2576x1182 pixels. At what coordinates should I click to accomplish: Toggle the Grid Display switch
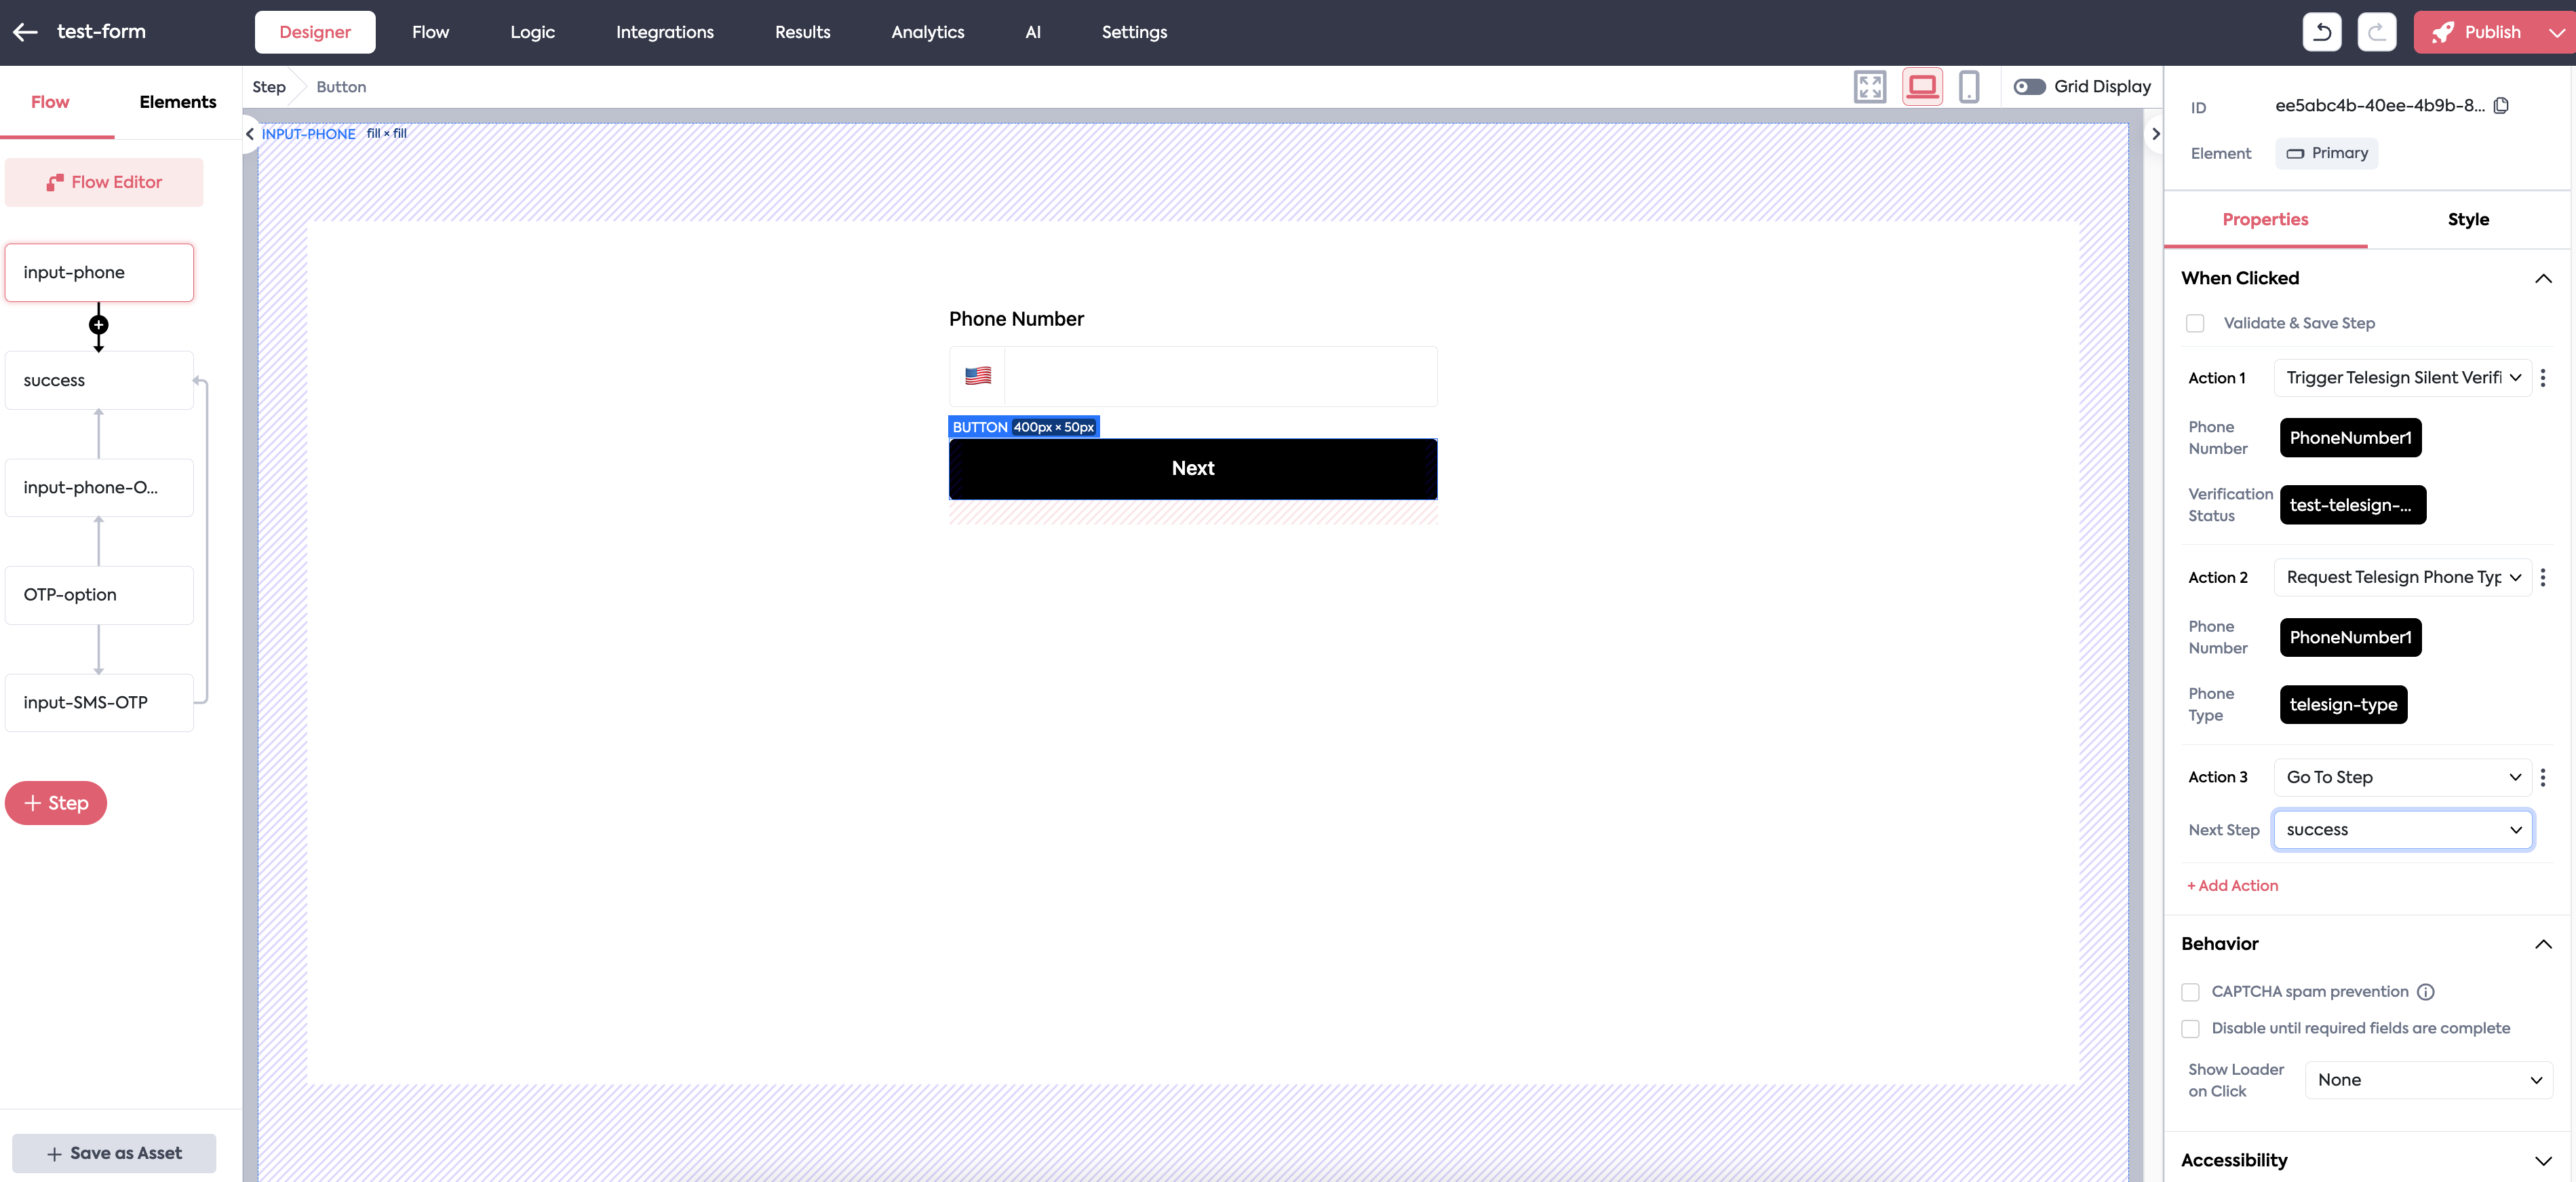(2029, 87)
